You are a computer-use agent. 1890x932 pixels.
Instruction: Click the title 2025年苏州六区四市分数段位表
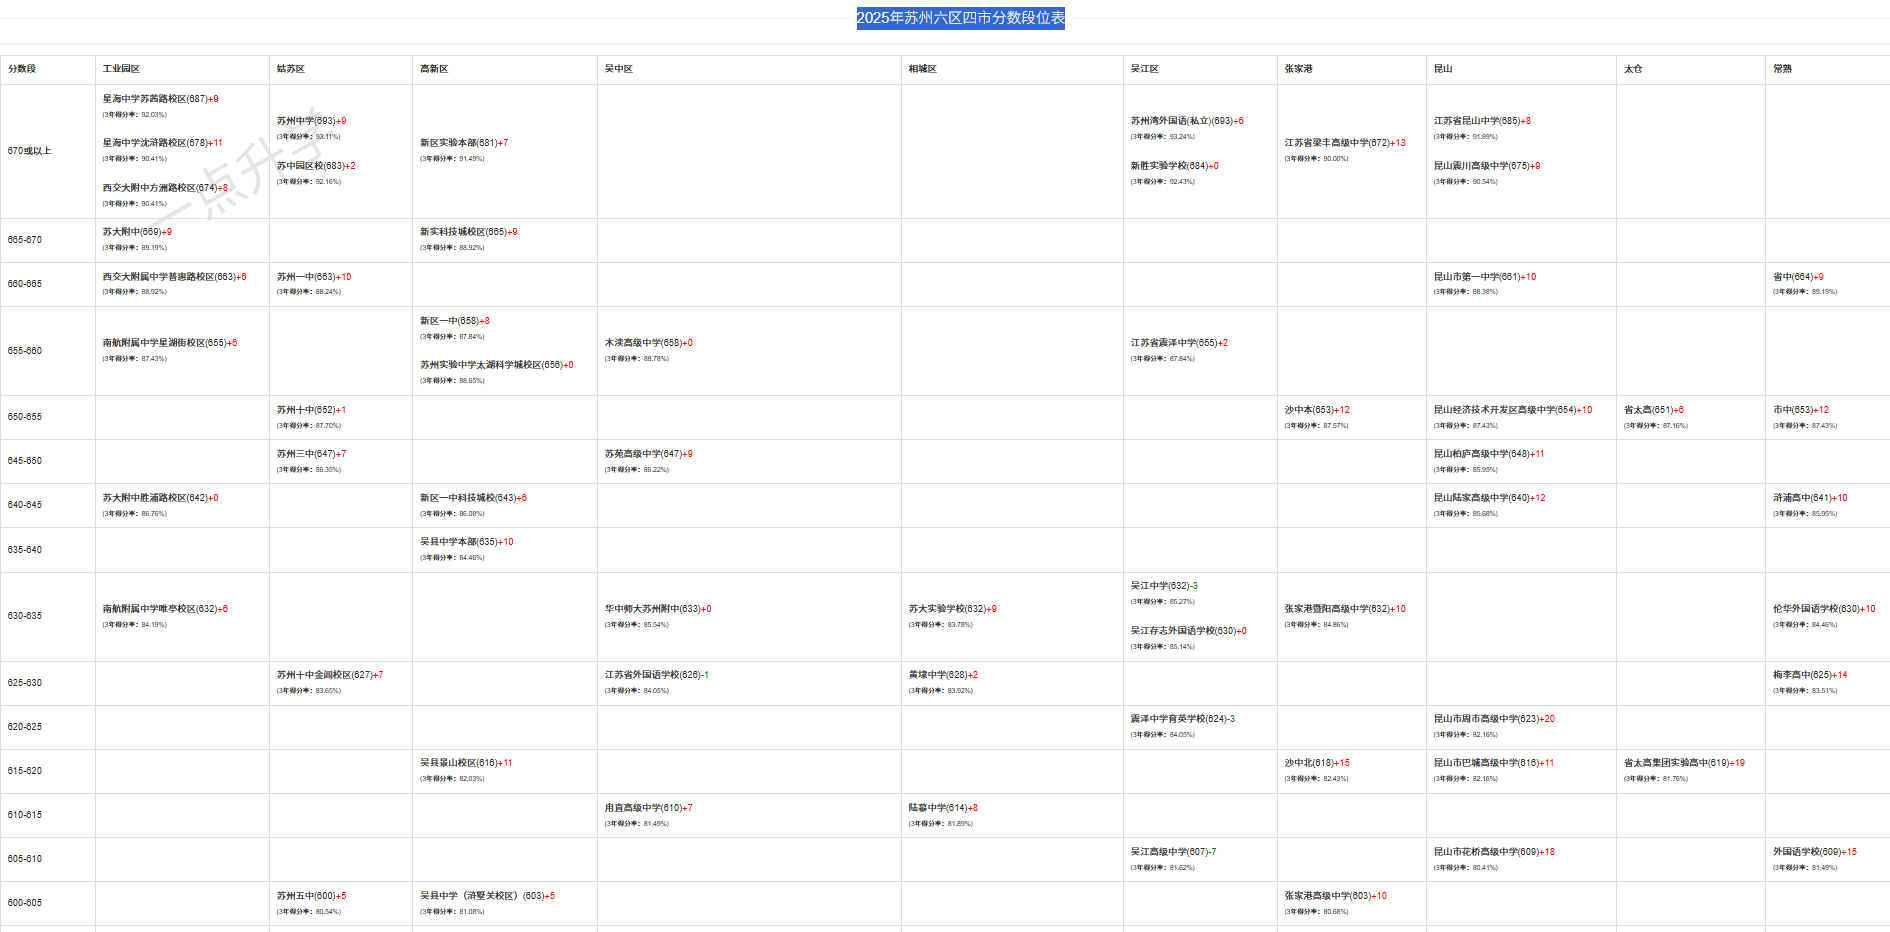point(960,18)
